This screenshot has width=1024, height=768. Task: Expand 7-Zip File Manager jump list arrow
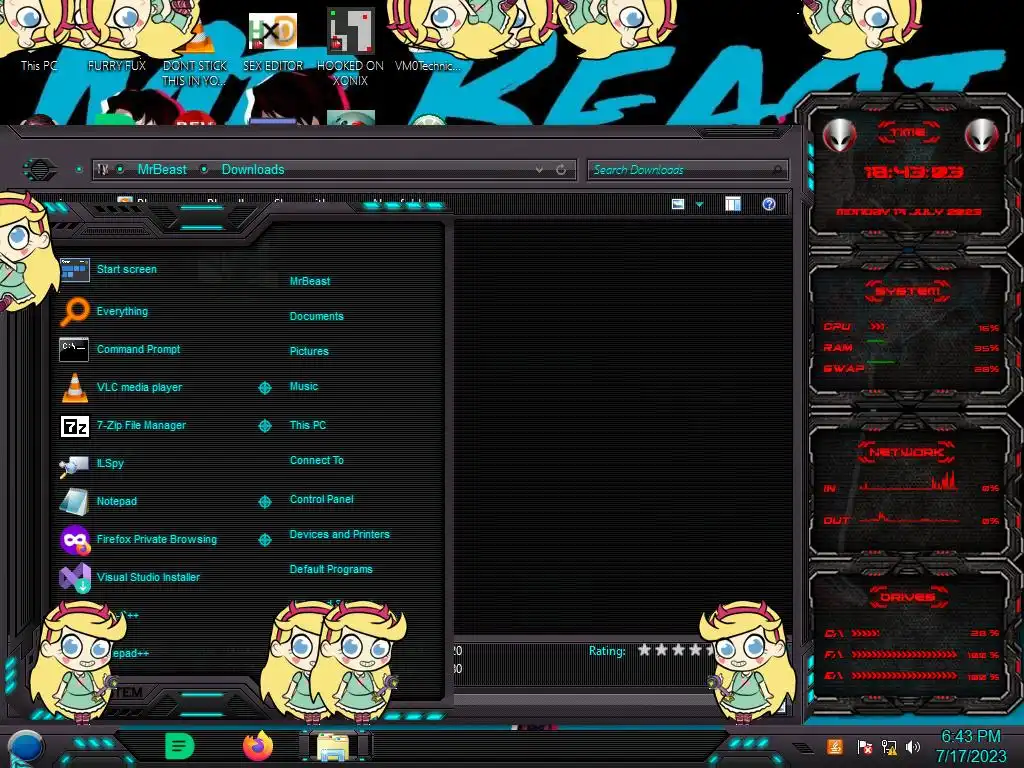click(x=265, y=426)
